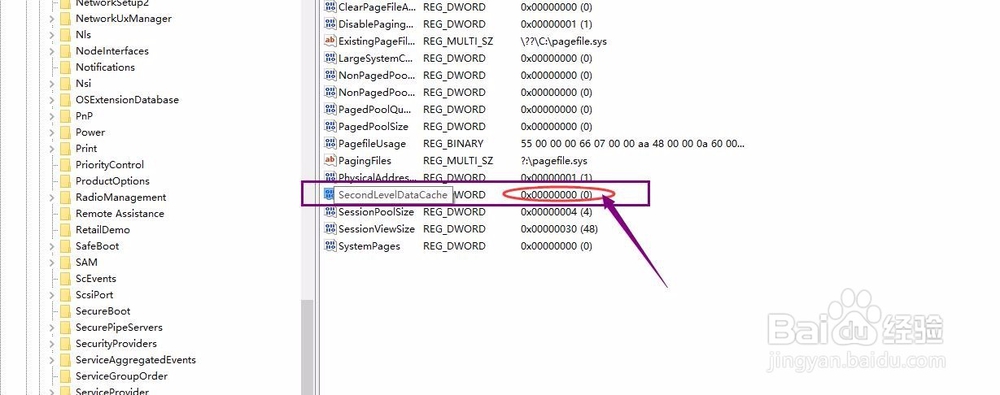Click the folder icon of Notifications
Viewport: 1000px width, 395px height.
tap(65, 67)
